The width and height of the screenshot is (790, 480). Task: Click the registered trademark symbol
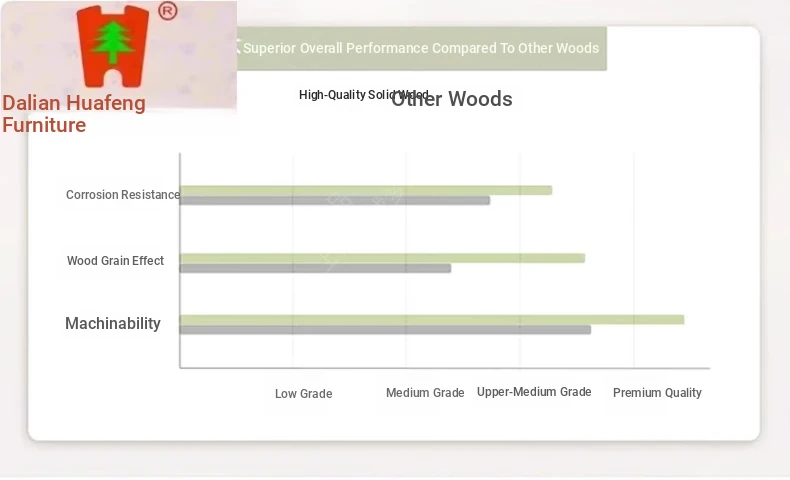point(168,11)
